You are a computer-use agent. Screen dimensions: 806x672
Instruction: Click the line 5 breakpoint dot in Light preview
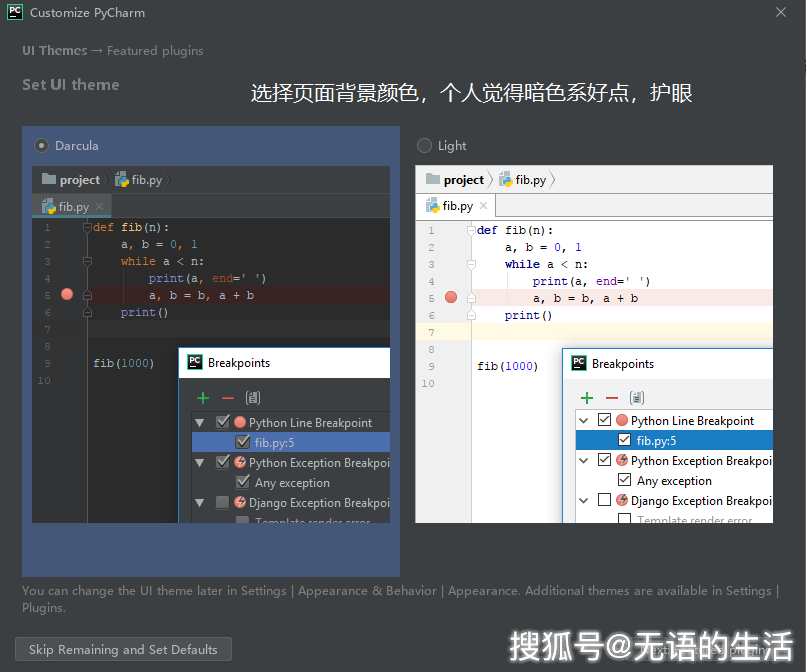pos(451,297)
